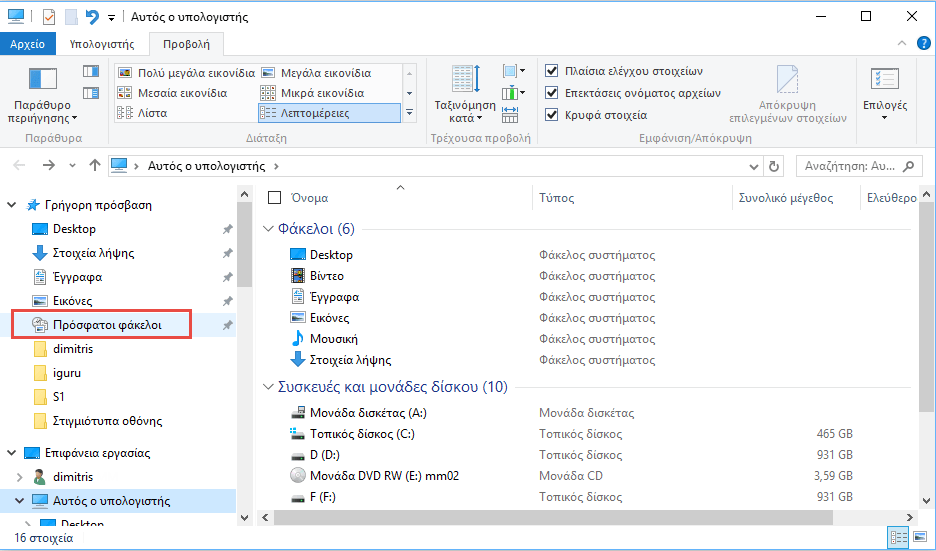Select Τοπικός δίσκος (C:) drive
936x551 pixels.
[x=362, y=434]
